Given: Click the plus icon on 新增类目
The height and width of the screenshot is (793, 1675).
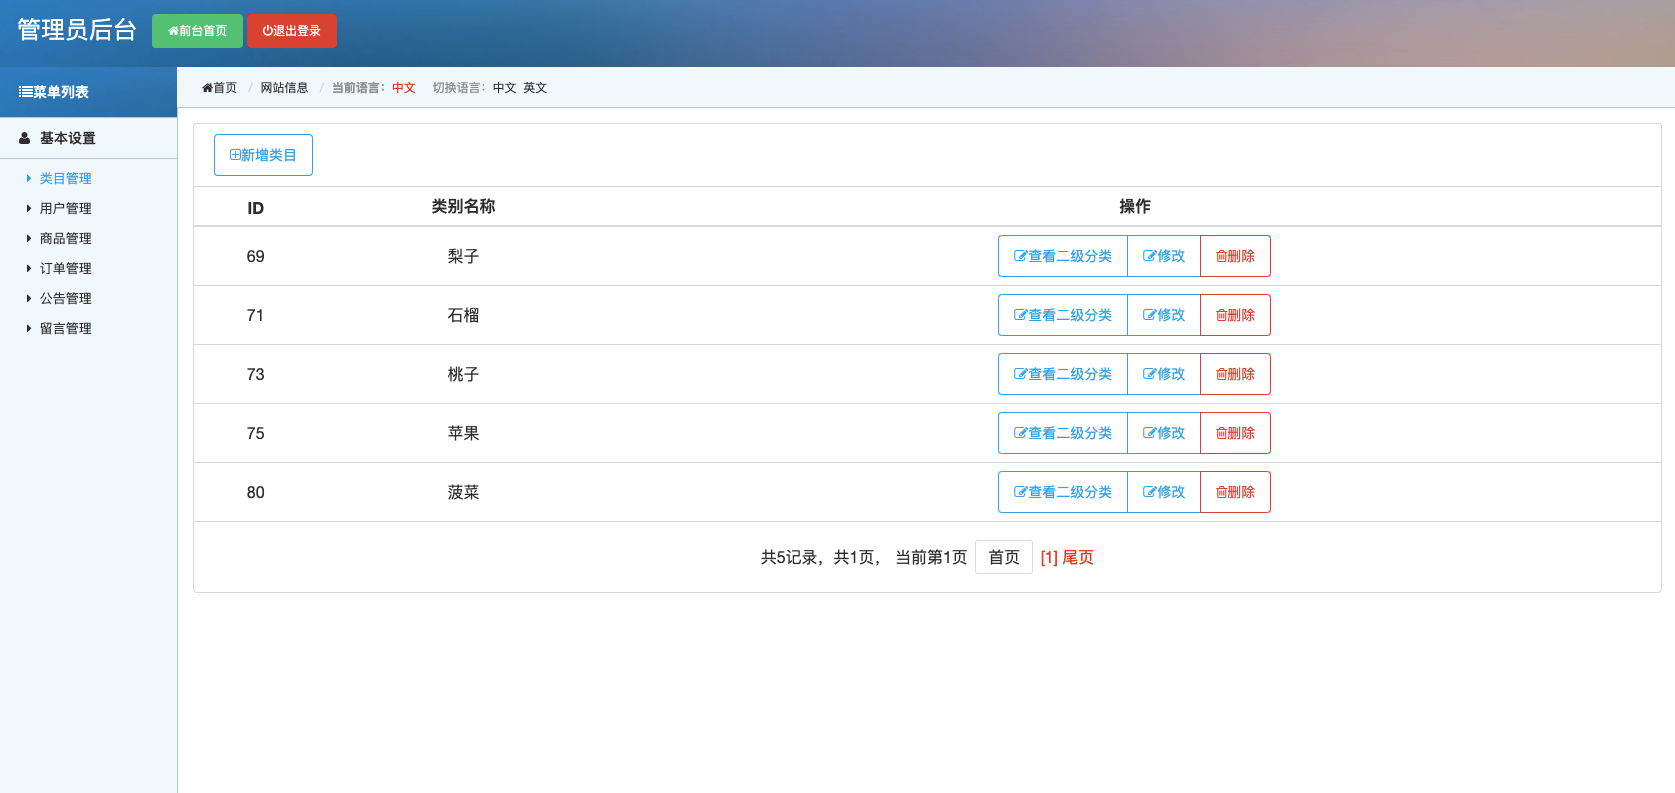Looking at the screenshot, I should (235, 155).
